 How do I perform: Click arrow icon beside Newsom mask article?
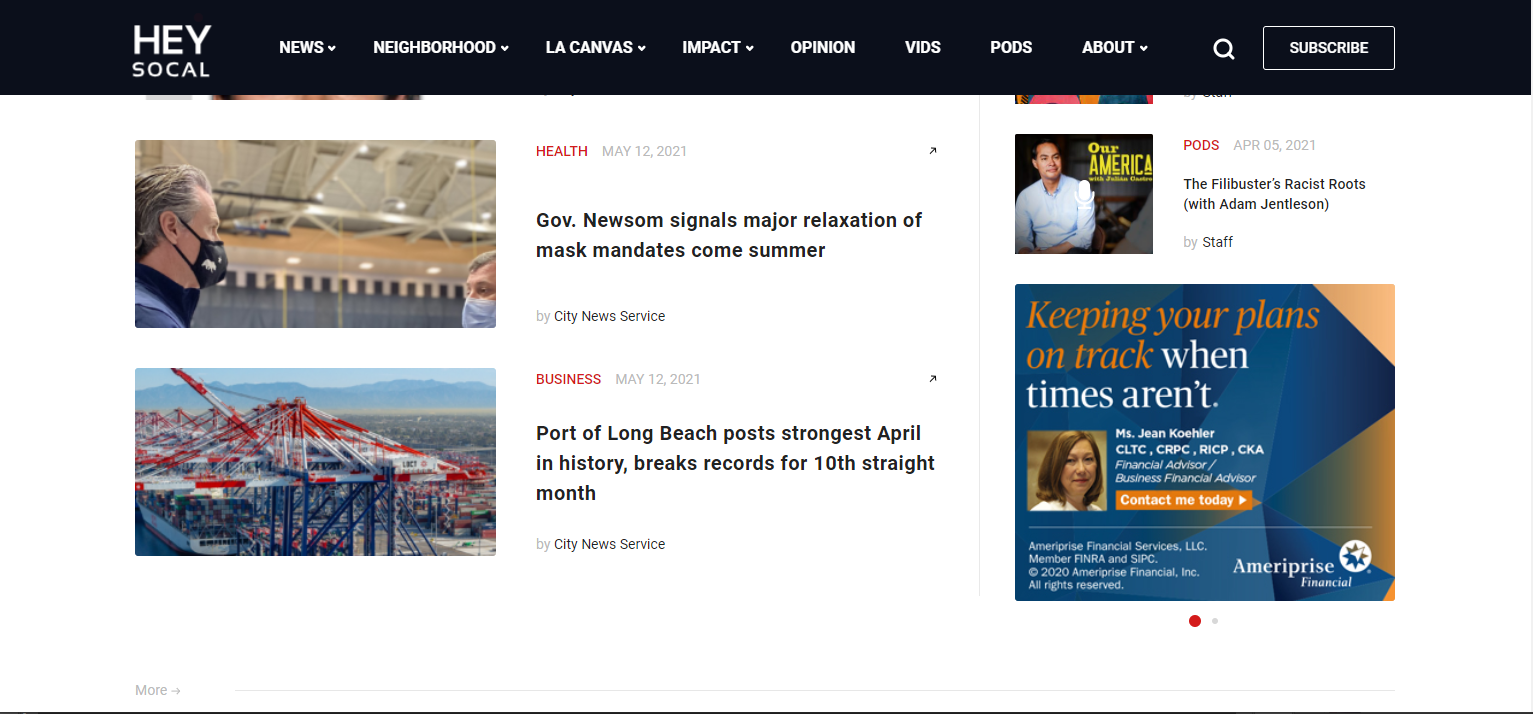point(933,151)
